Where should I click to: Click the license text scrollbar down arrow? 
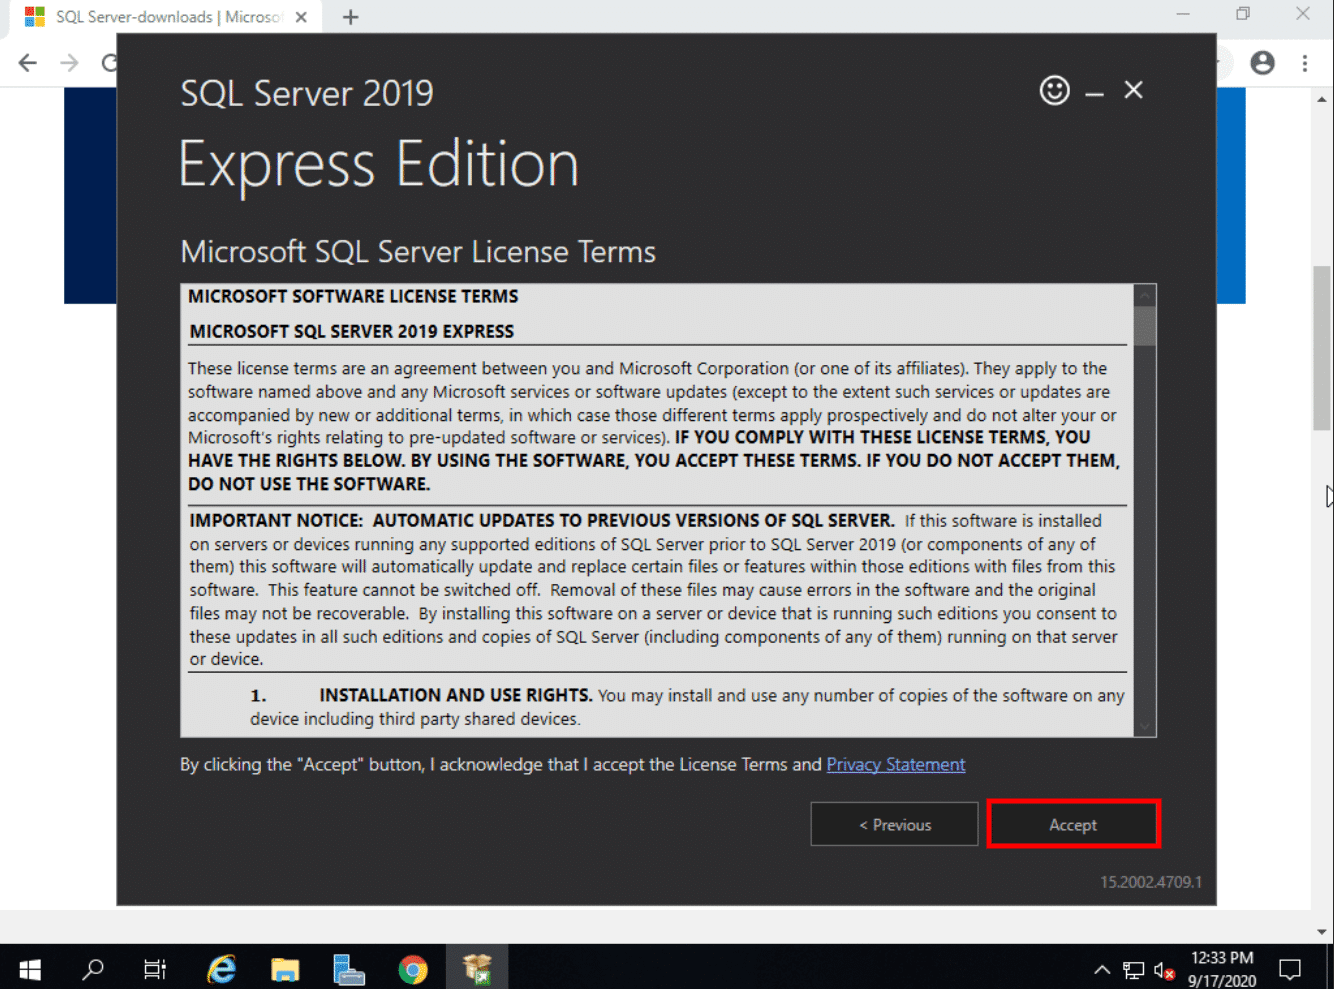[1145, 727]
